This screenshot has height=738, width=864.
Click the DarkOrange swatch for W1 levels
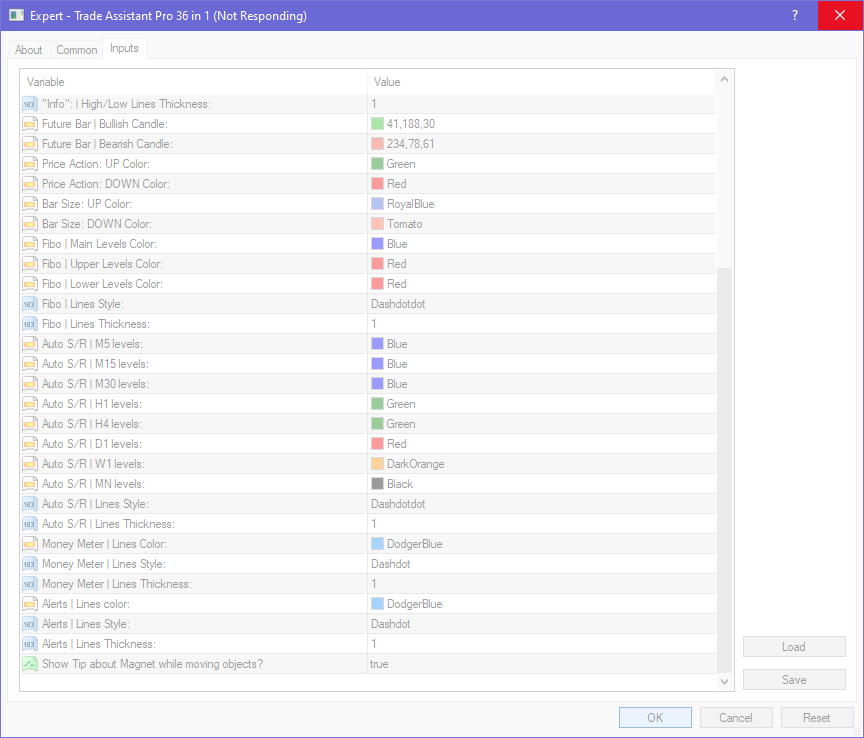[377, 464]
